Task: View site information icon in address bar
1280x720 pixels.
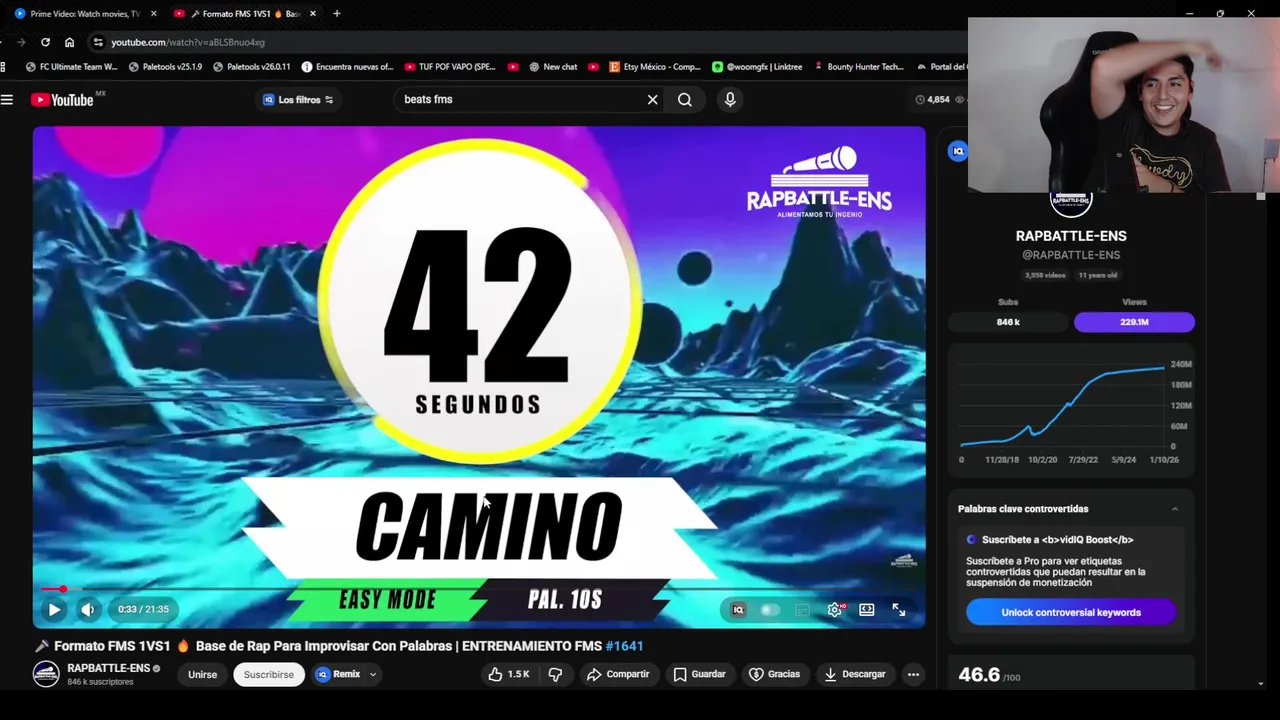Action: point(97,42)
